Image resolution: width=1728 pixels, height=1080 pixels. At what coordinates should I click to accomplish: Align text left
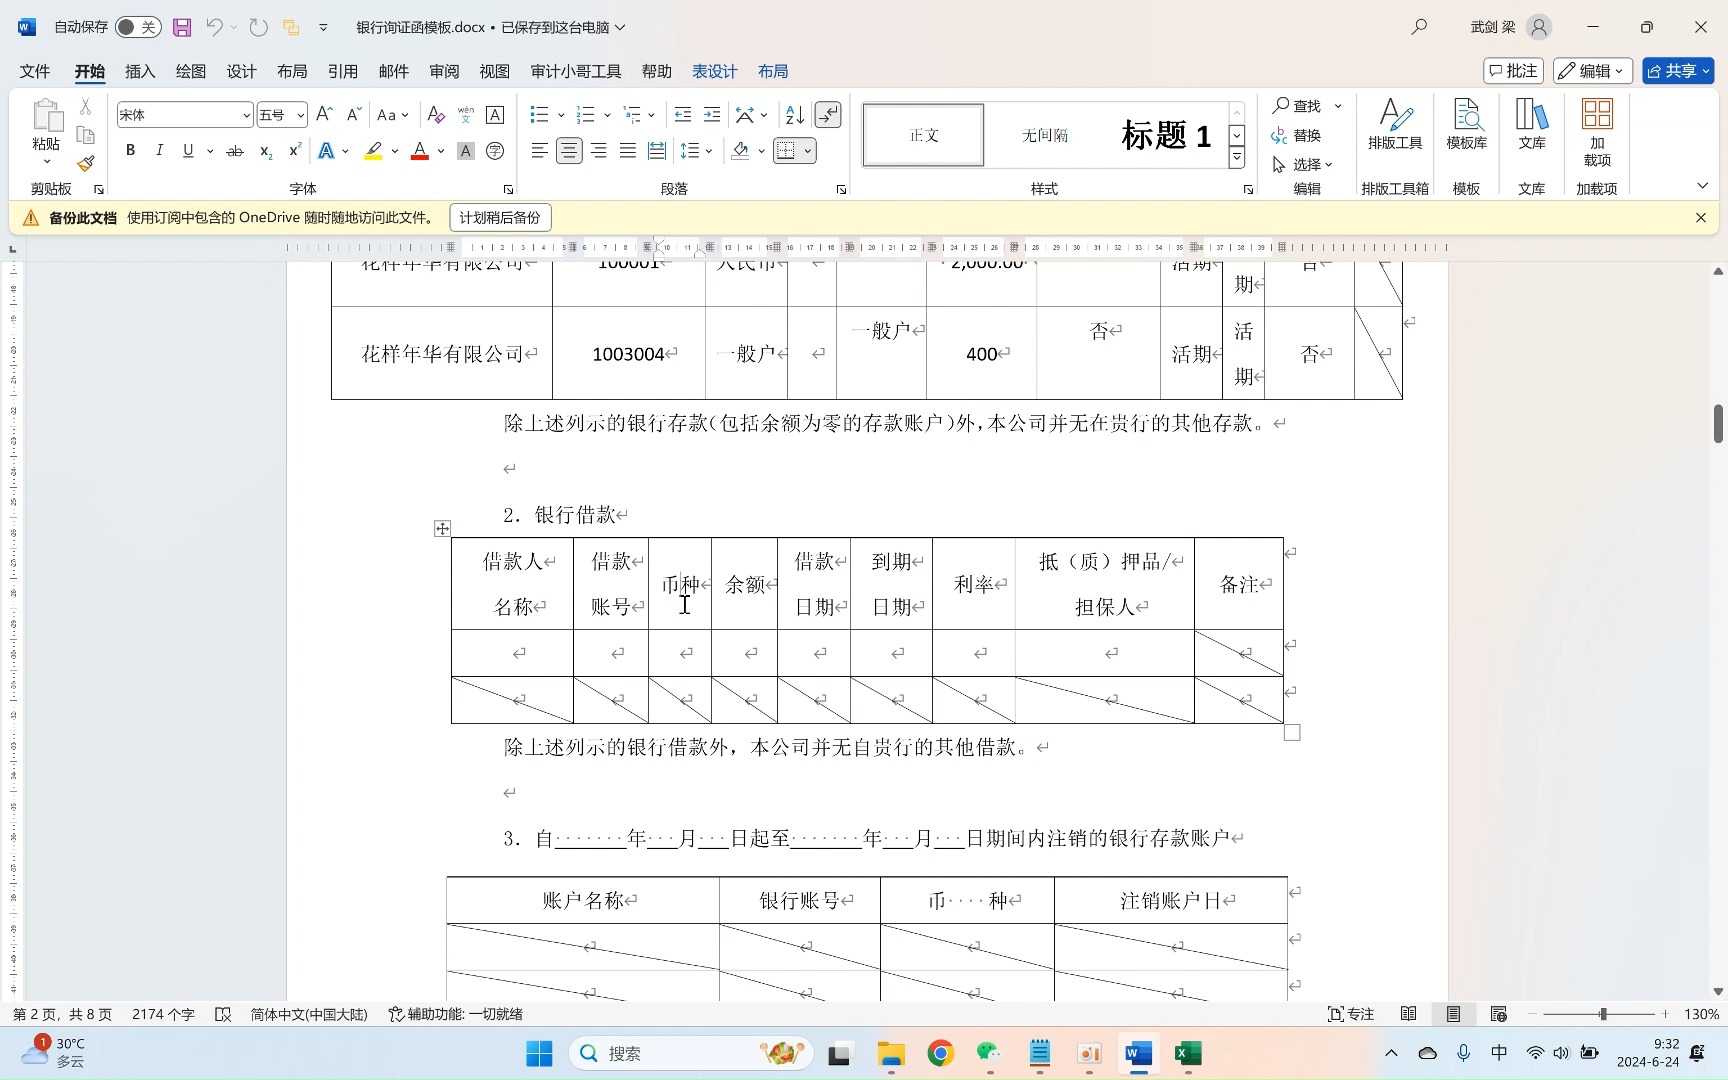click(540, 151)
